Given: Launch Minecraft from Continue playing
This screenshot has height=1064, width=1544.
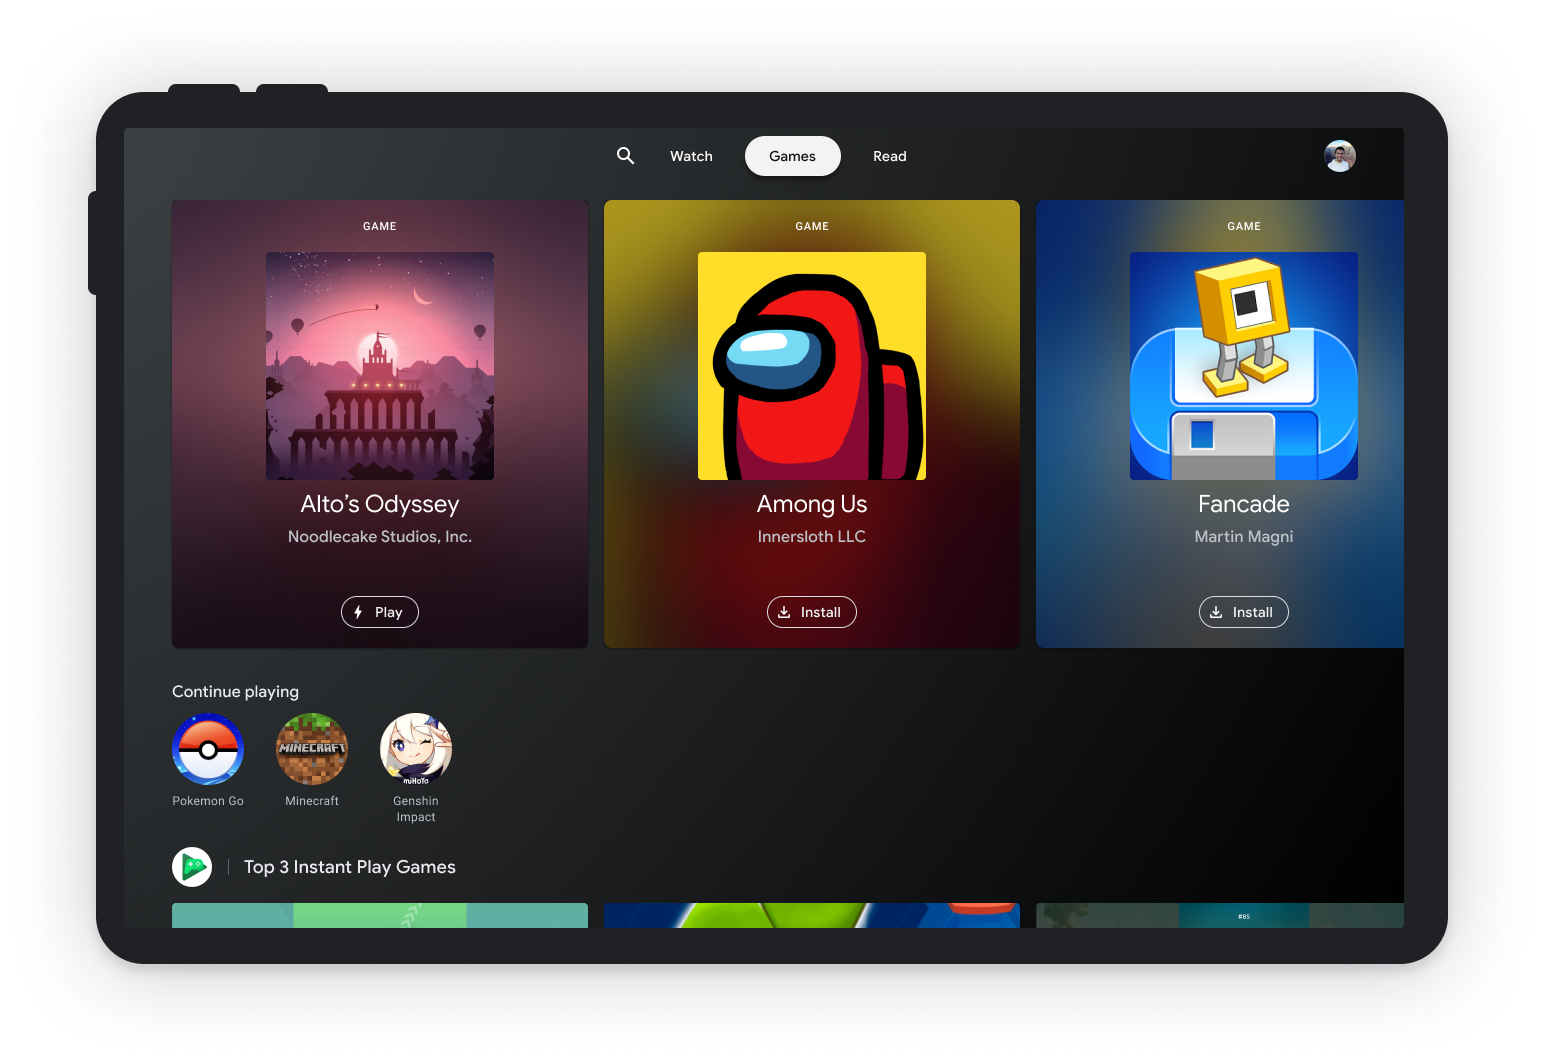Looking at the screenshot, I should [311, 749].
